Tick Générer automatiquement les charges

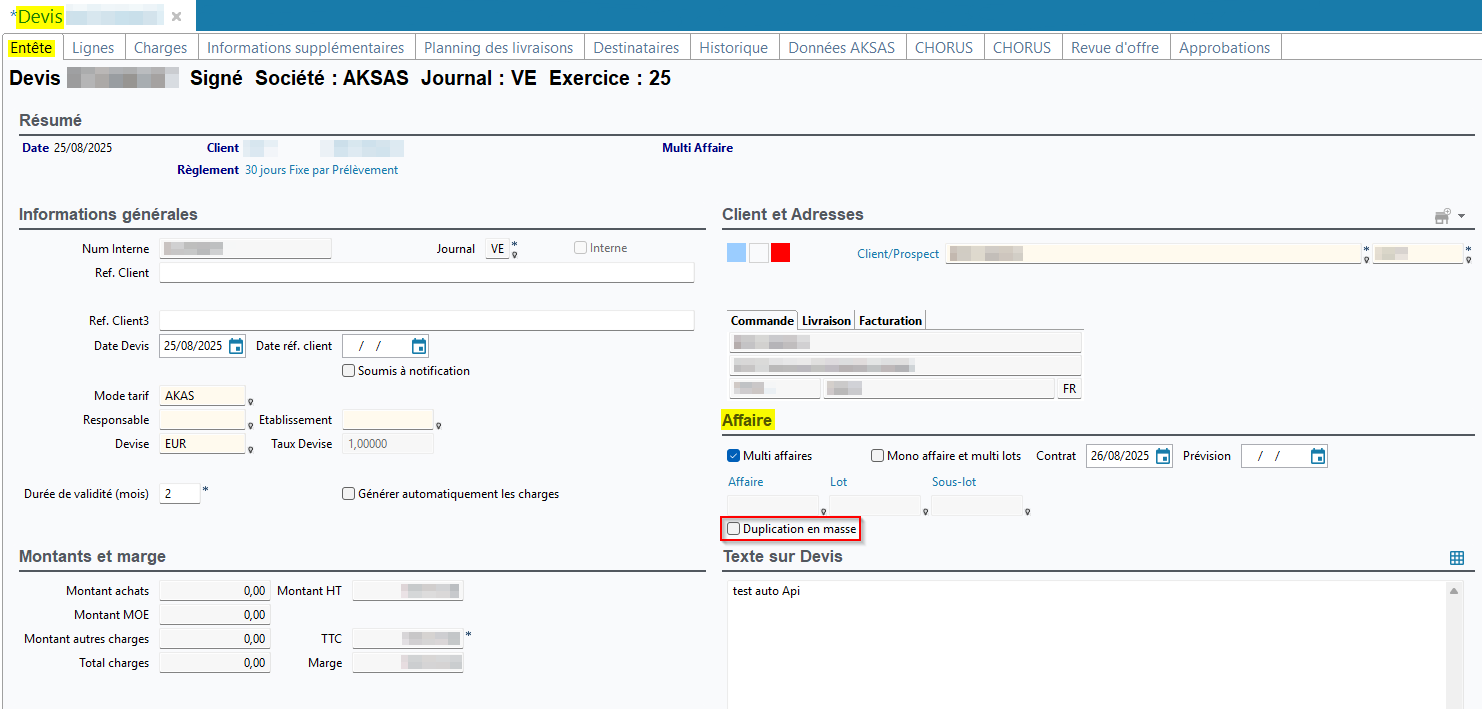point(349,494)
